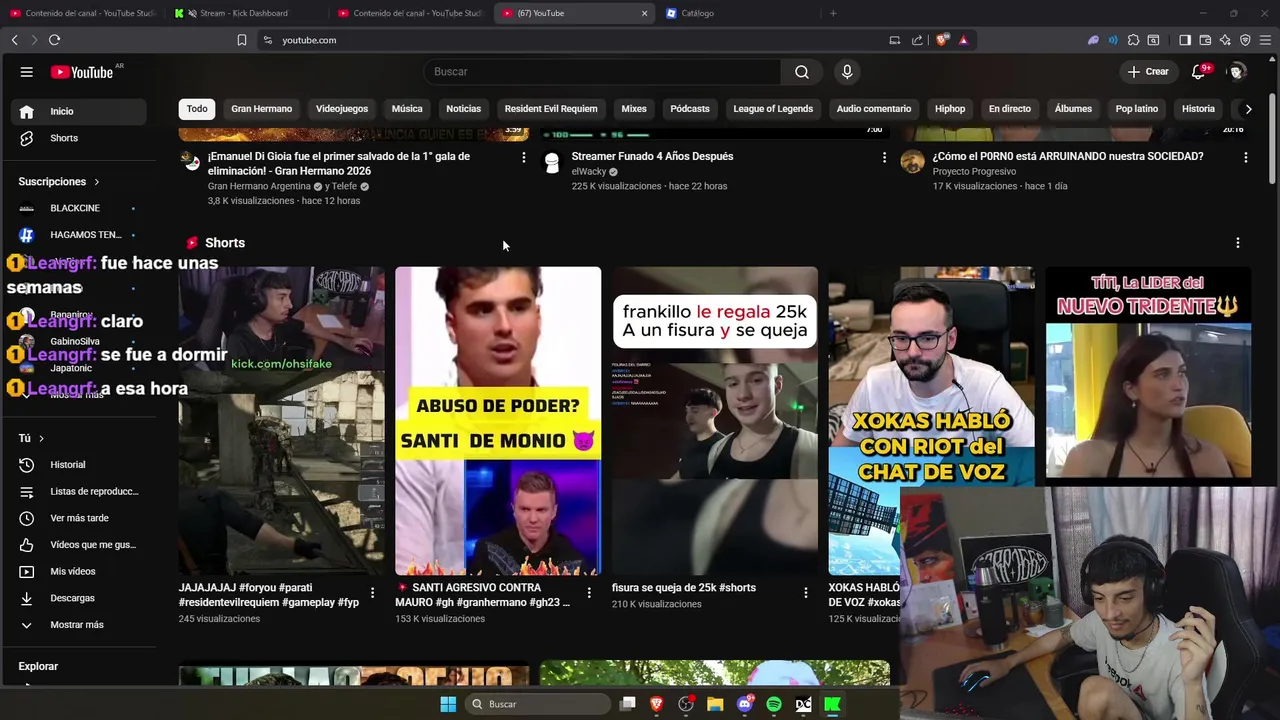Screen dimensions: 1280x720
Task: Reload the YouTube page
Action: (54, 40)
